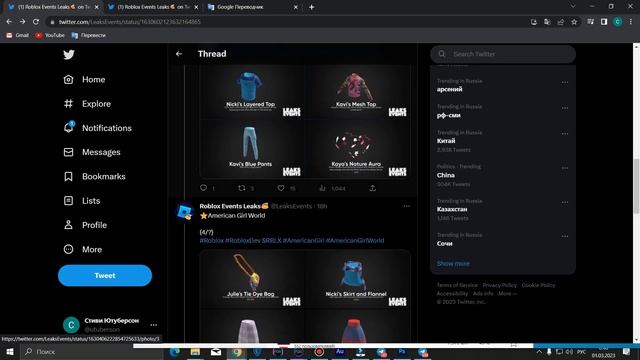The height and width of the screenshot is (360, 640).
Task: Open account menu dots beside Стиви Ютуберсон
Action: tap(153, 325)
